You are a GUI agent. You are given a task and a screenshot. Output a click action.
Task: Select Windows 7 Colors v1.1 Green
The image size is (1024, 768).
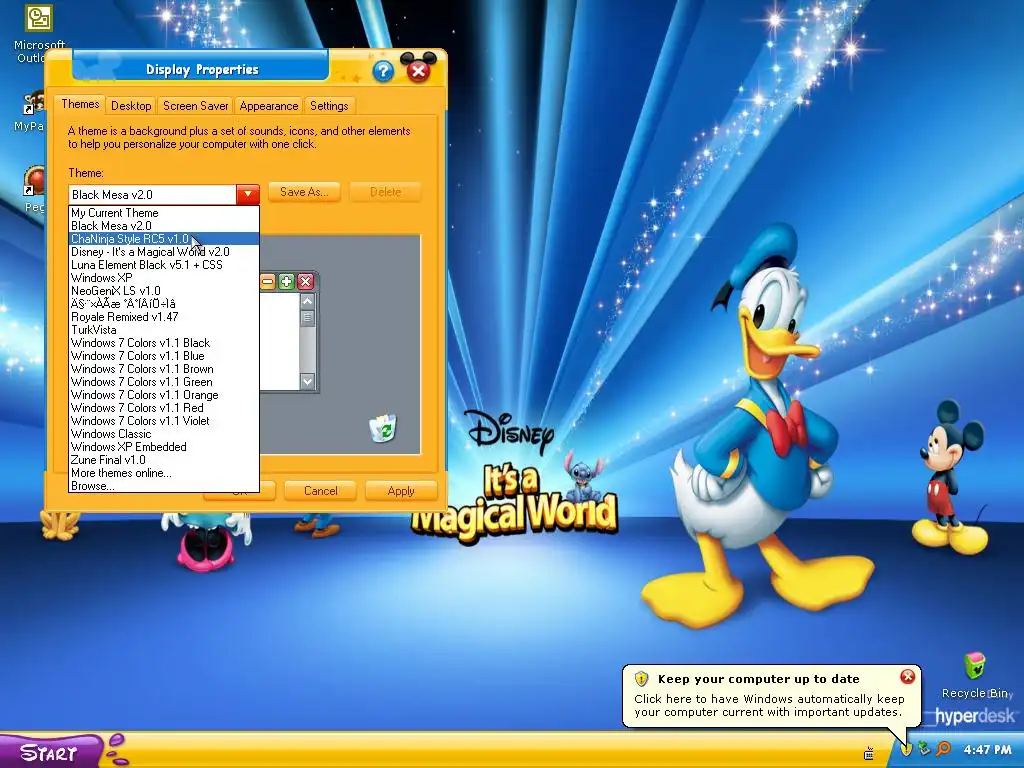(x=164, y=382)
